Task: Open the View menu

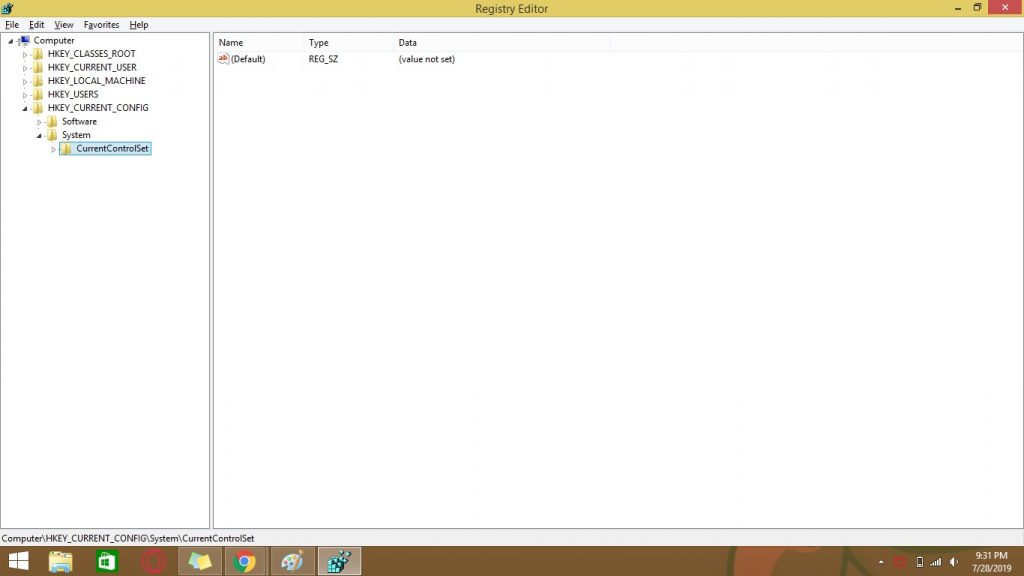Action: click(63, 25)
